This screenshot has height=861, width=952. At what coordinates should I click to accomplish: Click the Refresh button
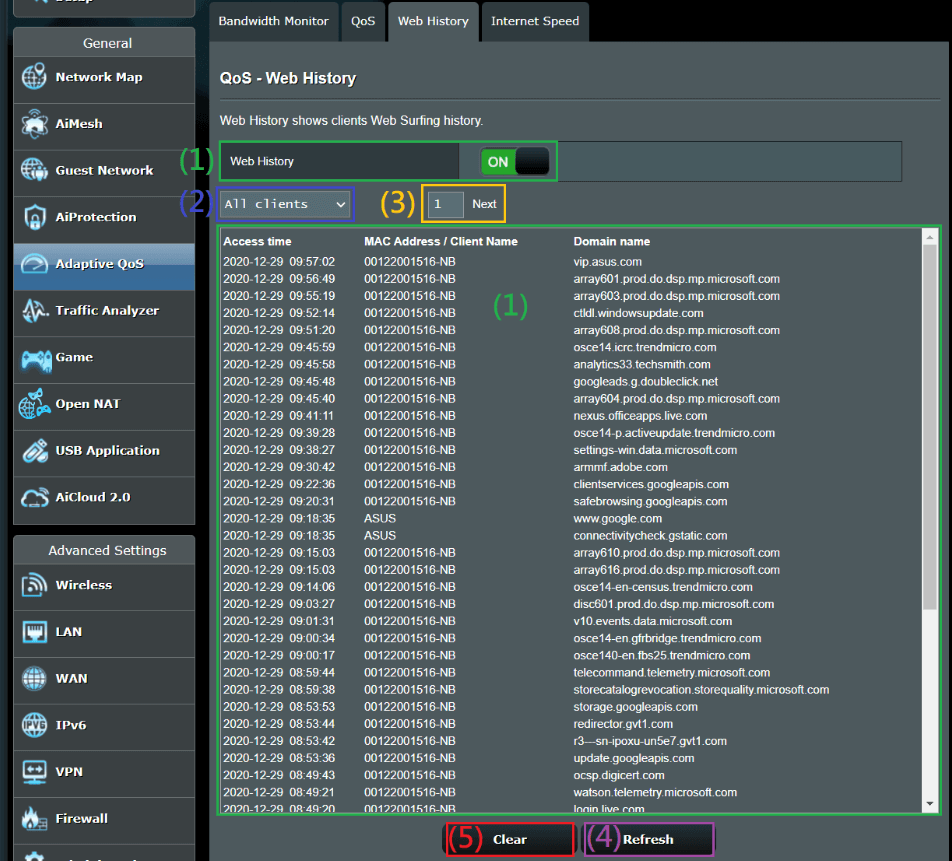coord(648,839)
